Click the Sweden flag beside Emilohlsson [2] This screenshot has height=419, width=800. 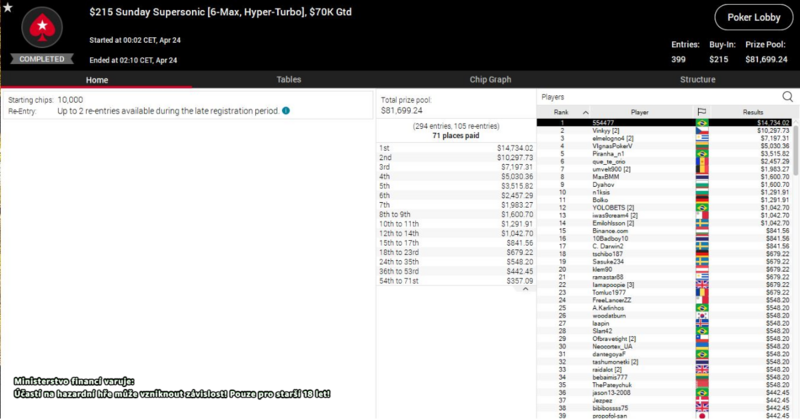point(702,223)
